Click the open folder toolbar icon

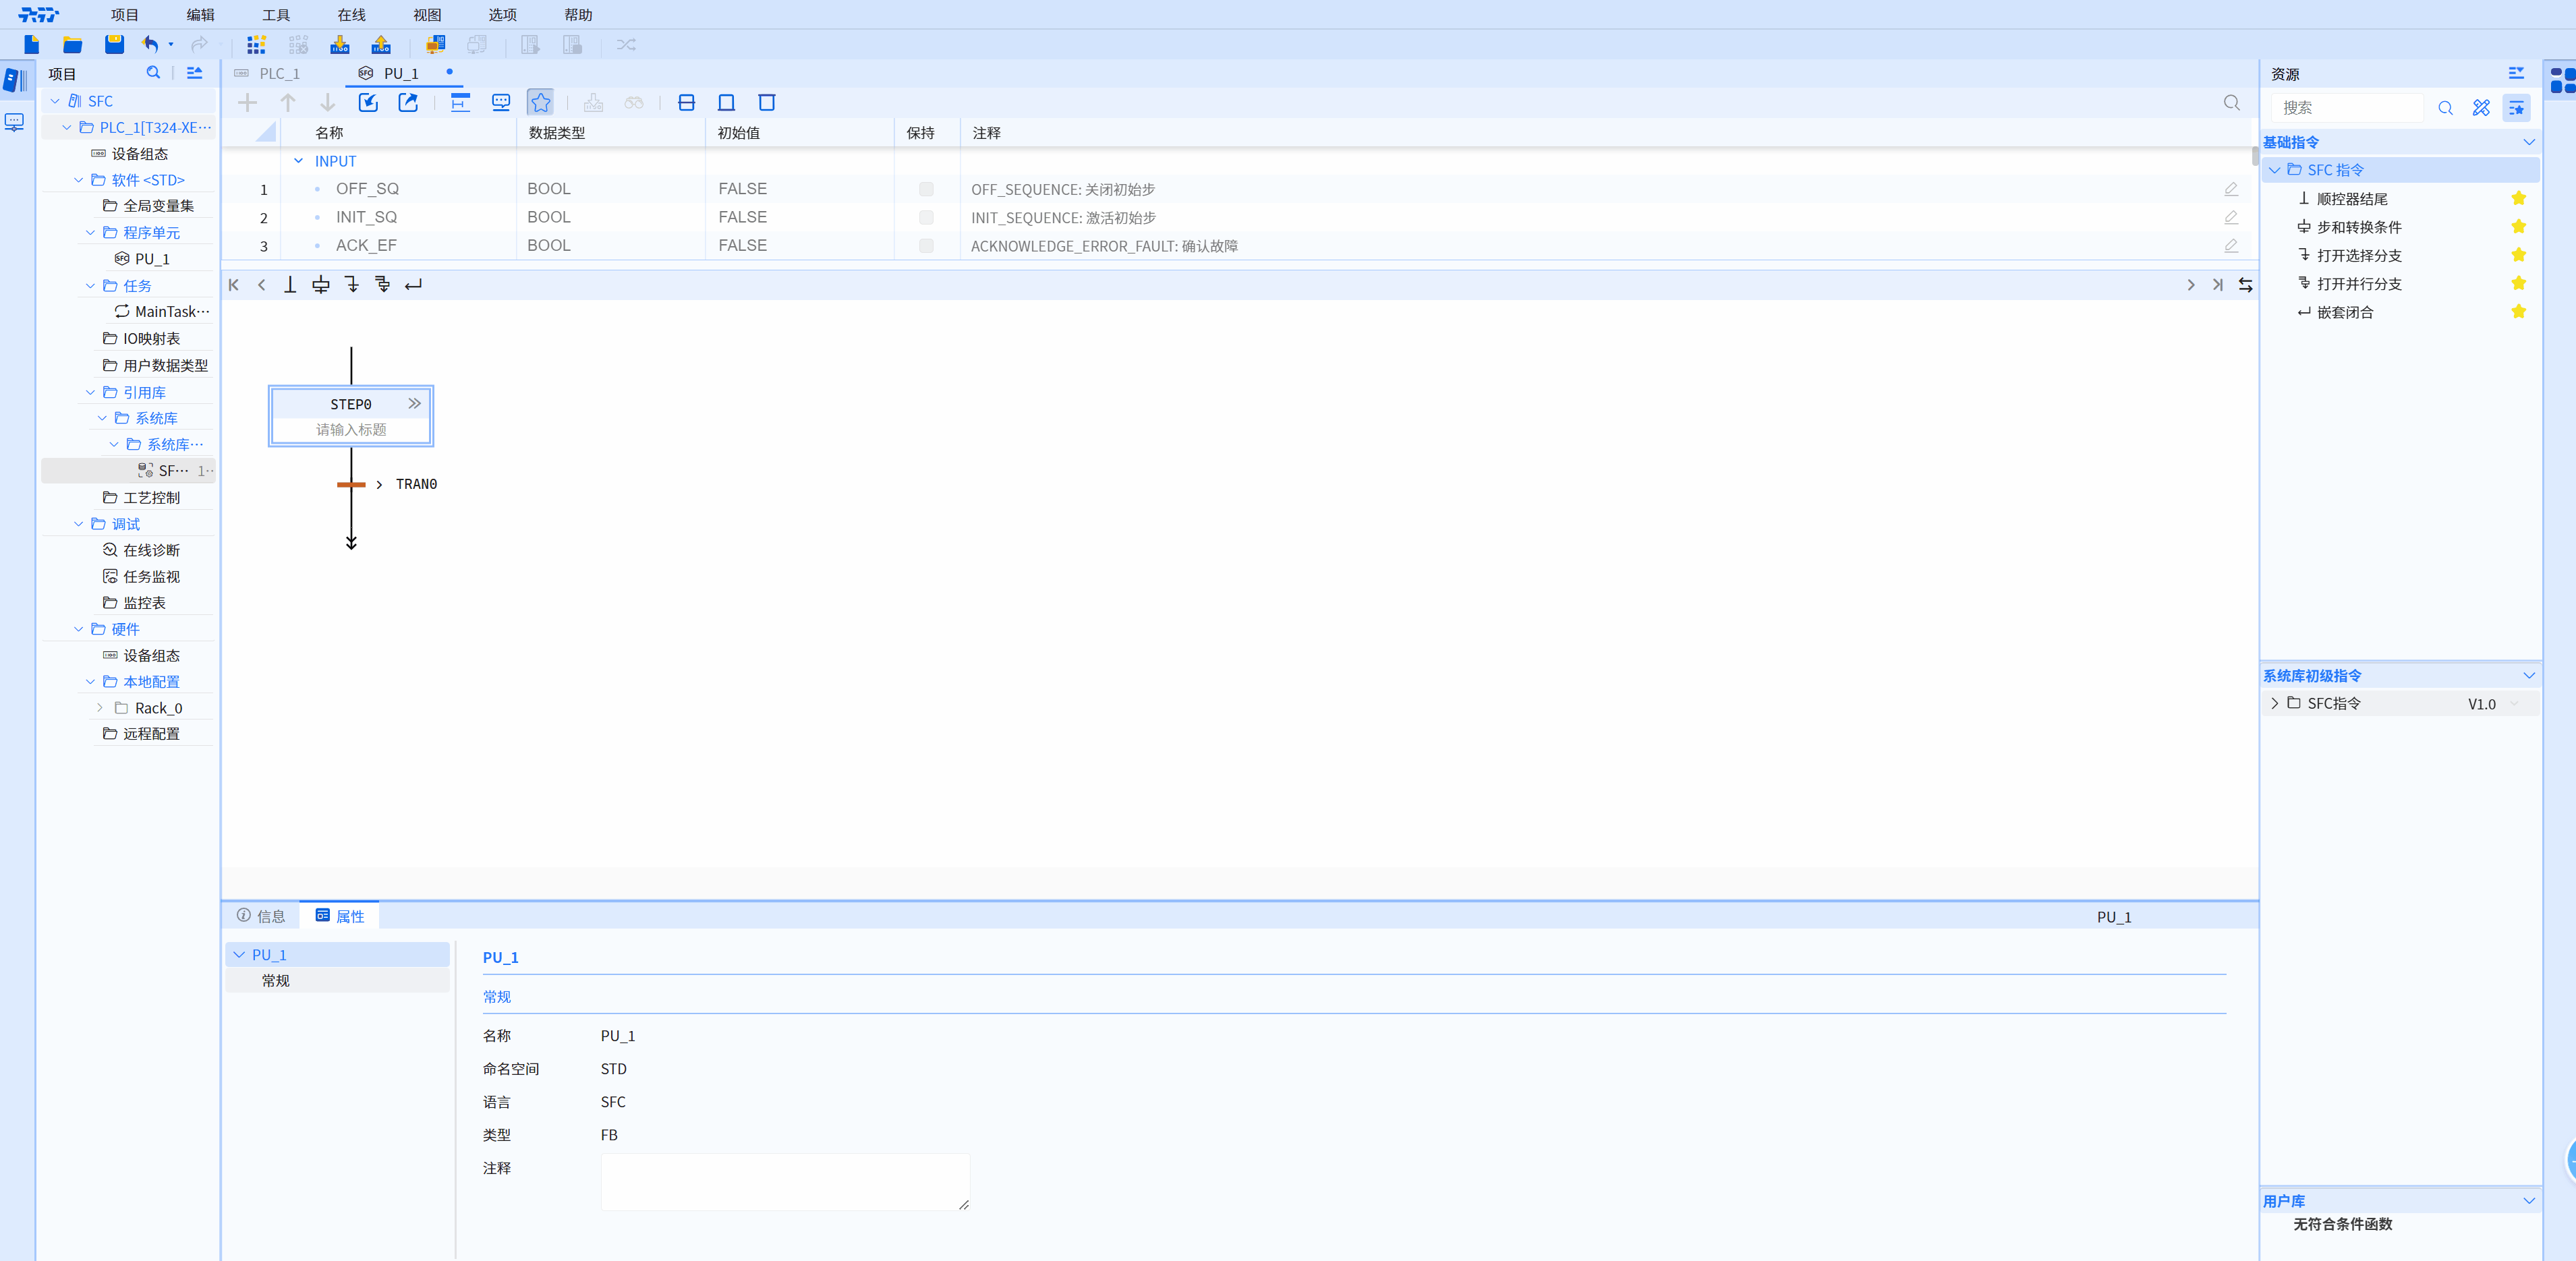[72, 44]
